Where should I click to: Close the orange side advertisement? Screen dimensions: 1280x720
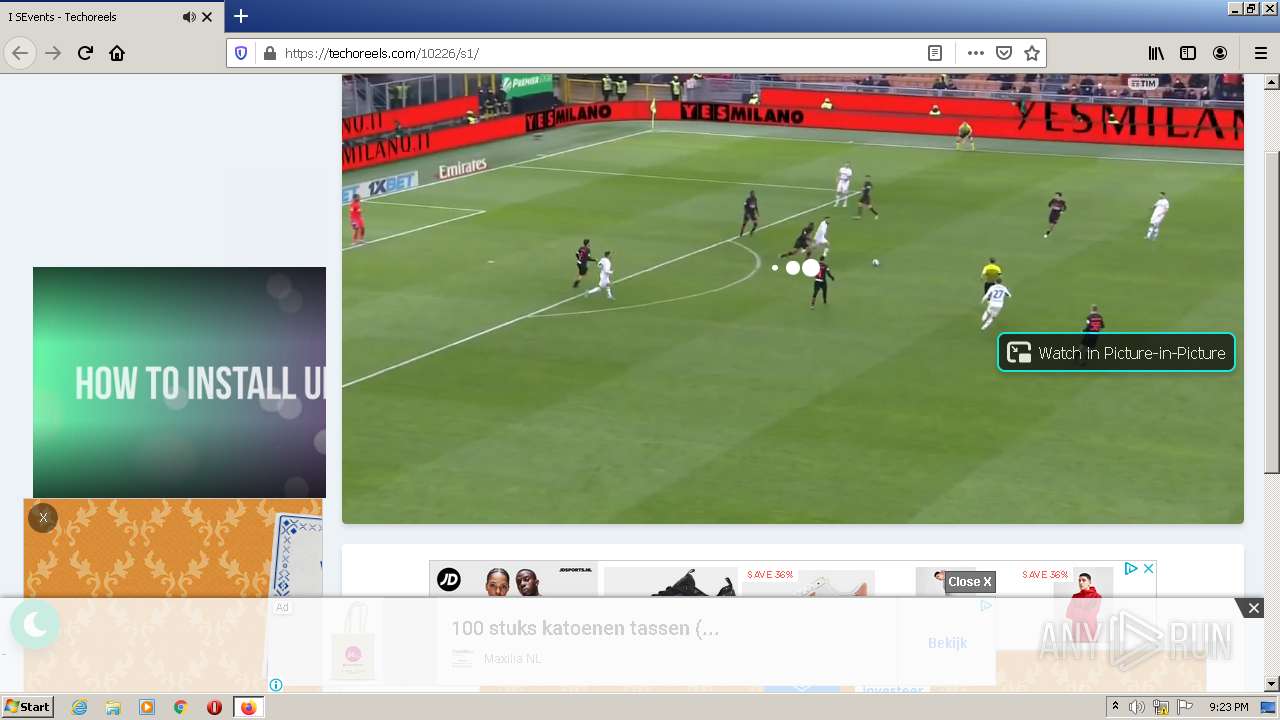(43, 517)
